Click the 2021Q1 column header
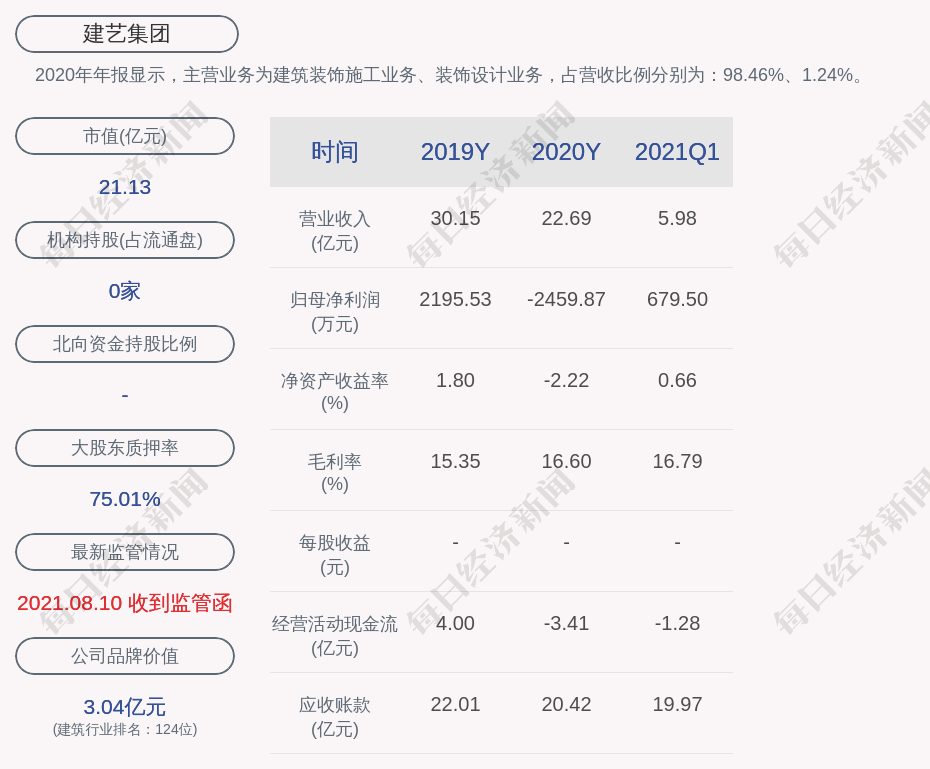930x769 pixels. tap(677, 152)
